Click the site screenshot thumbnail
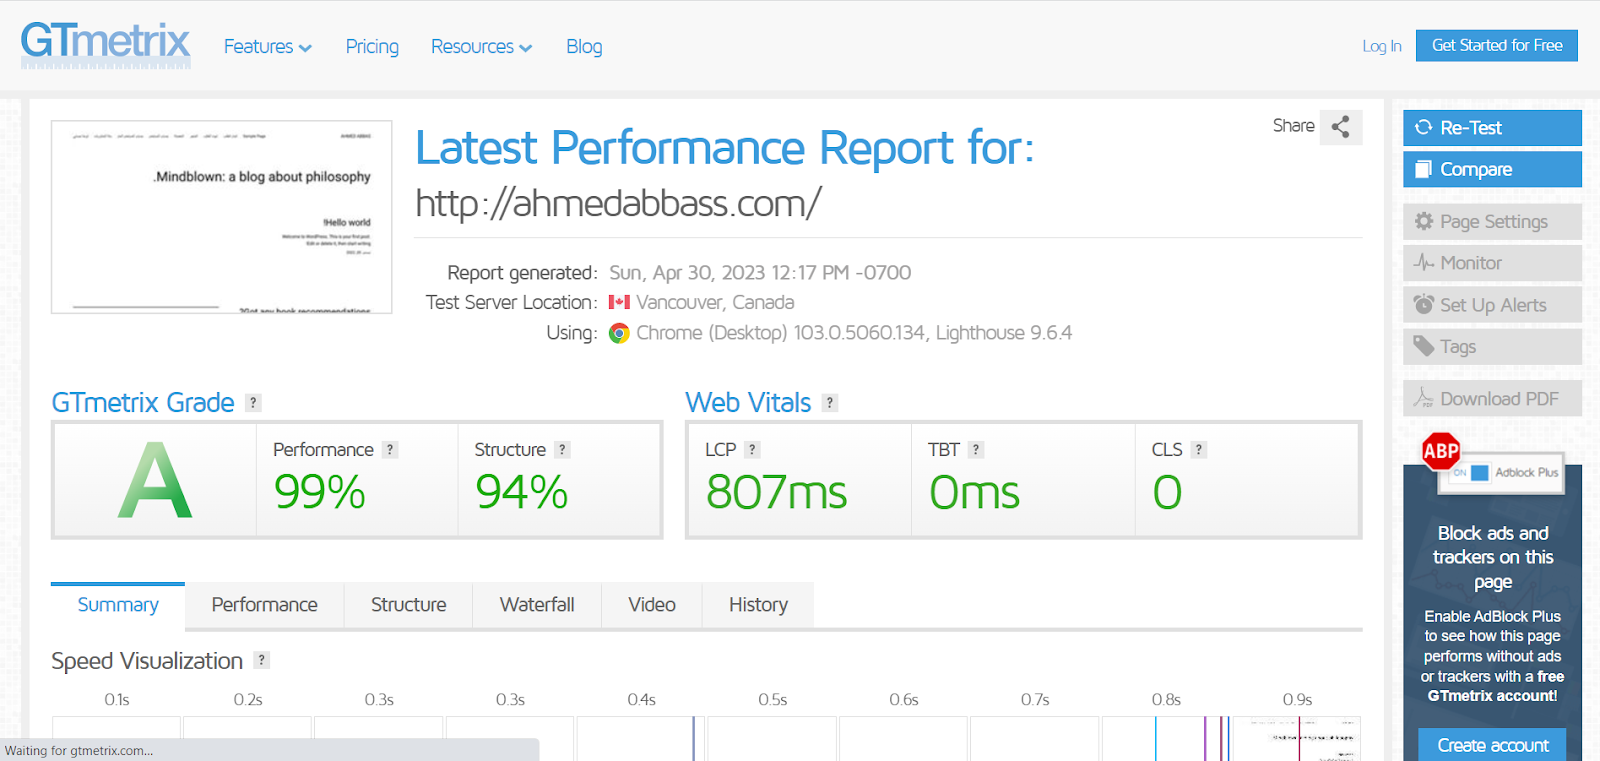 [x=221, y=217]
